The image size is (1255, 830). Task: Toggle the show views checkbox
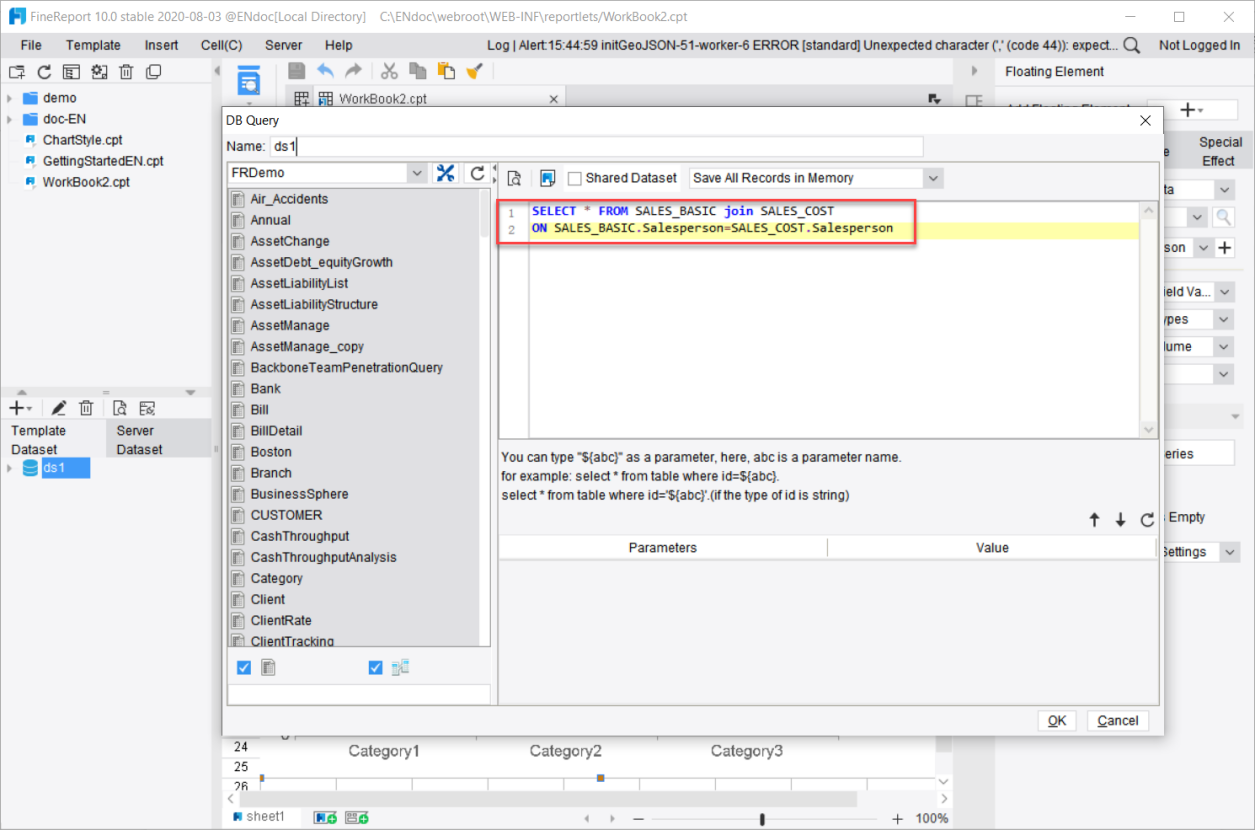pyautogui.click(x=376, y=668)
